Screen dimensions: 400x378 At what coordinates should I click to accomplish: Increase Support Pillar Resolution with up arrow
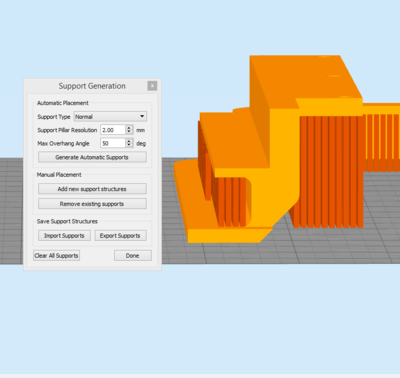coord(129,128)
